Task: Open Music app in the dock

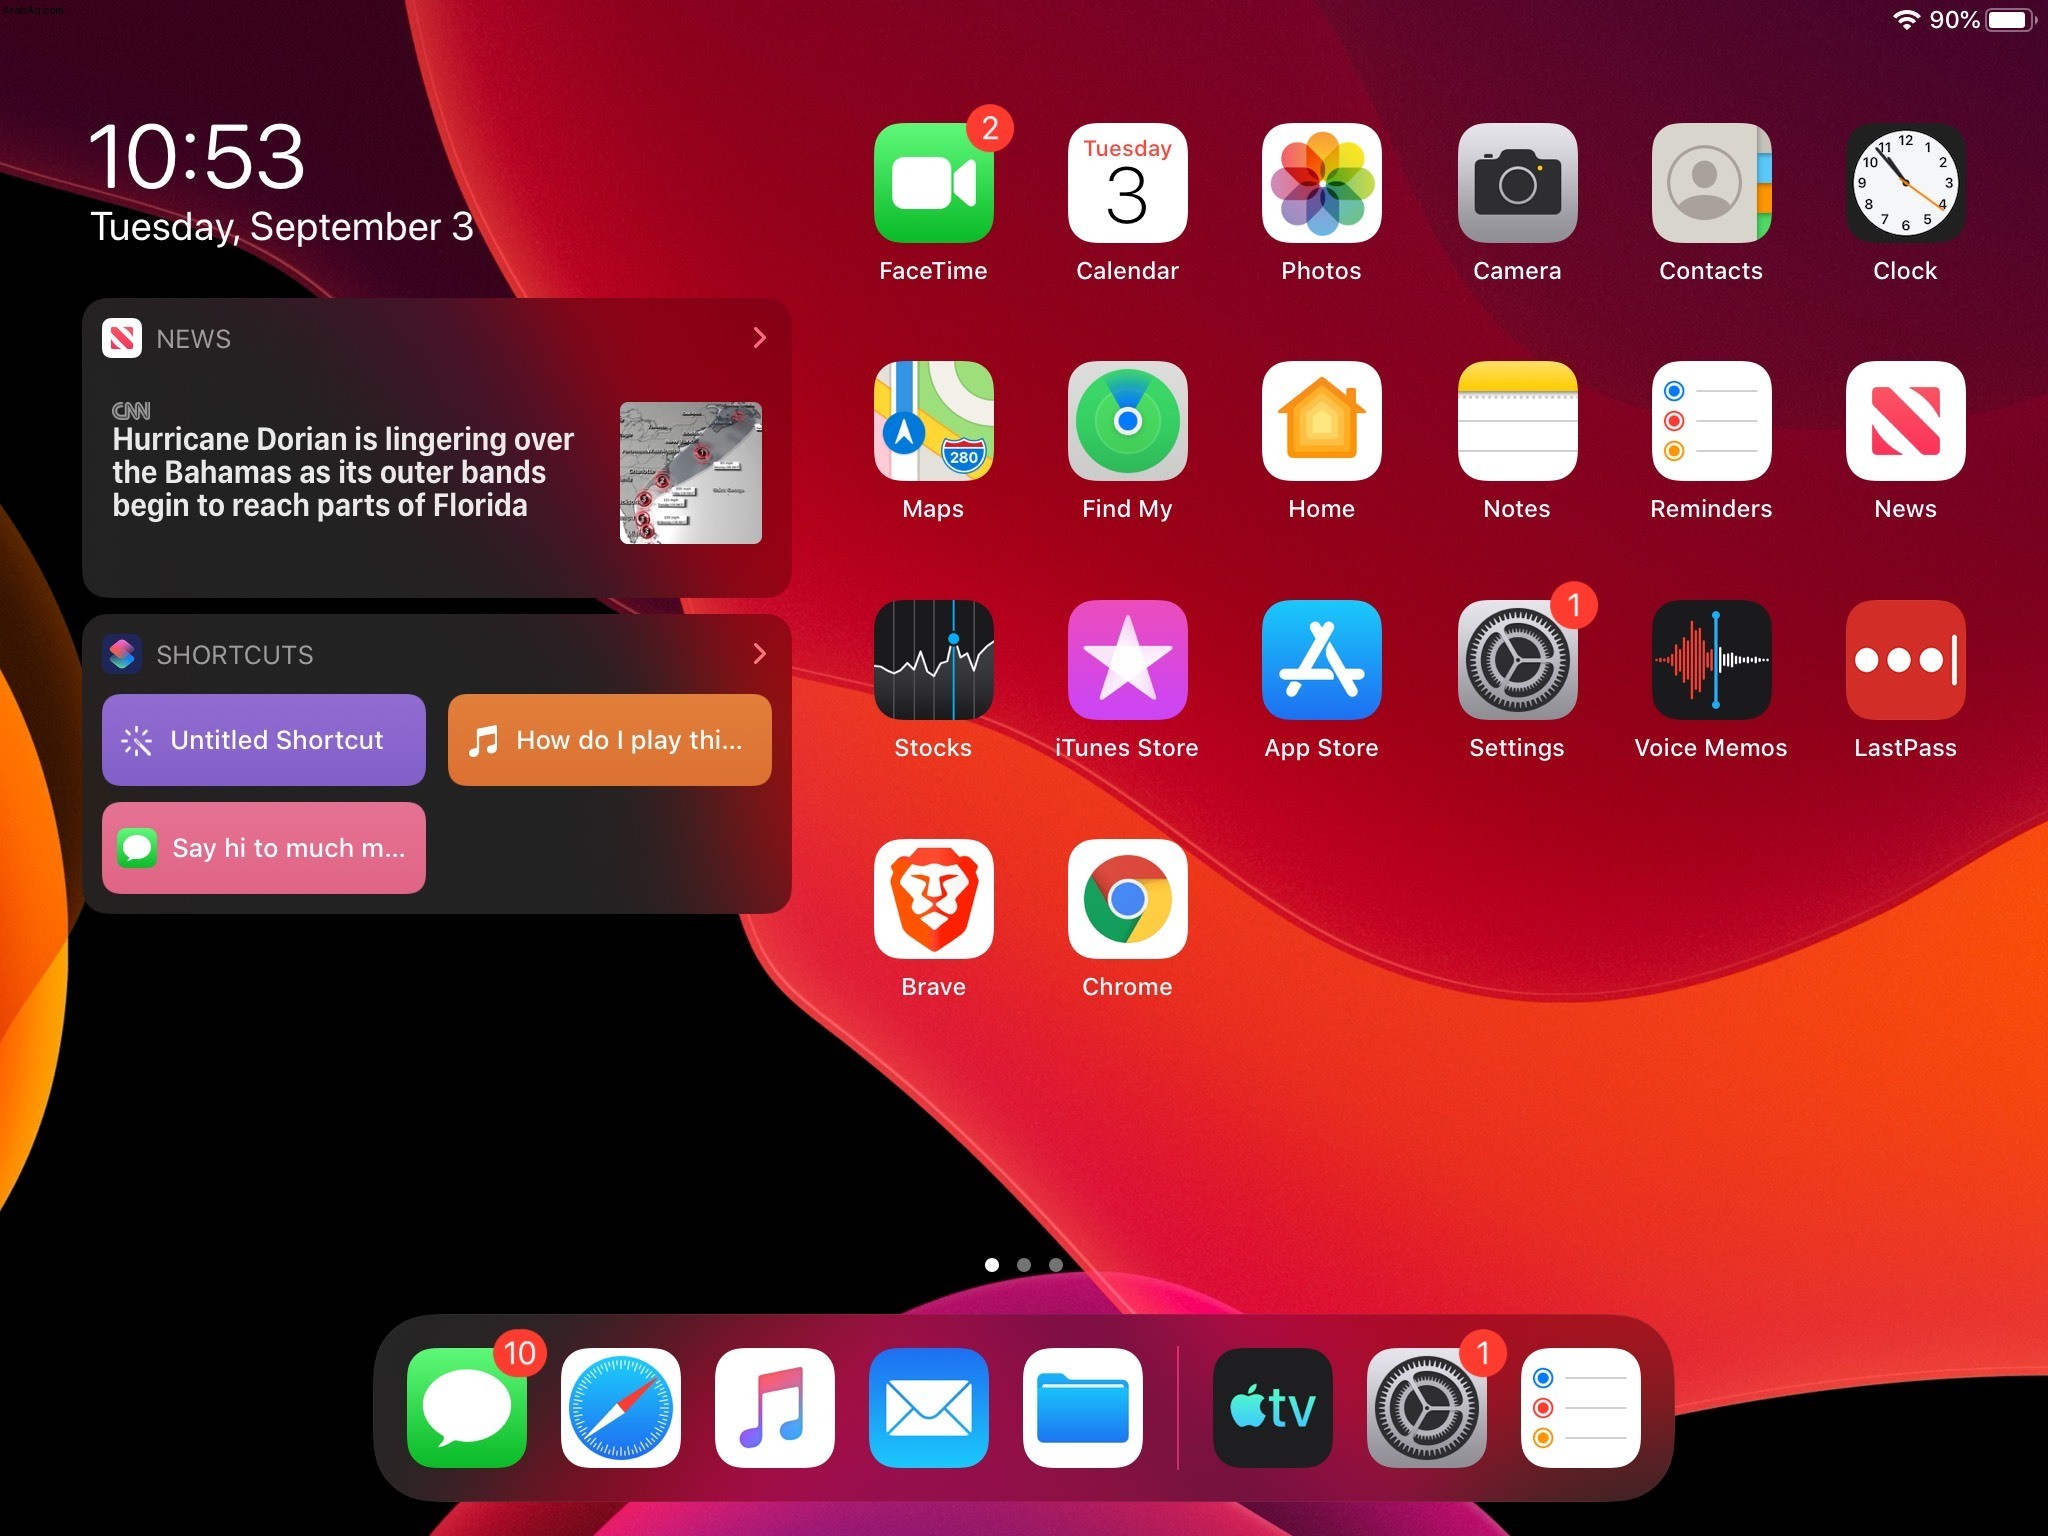Action: [x=774, y=1408]
